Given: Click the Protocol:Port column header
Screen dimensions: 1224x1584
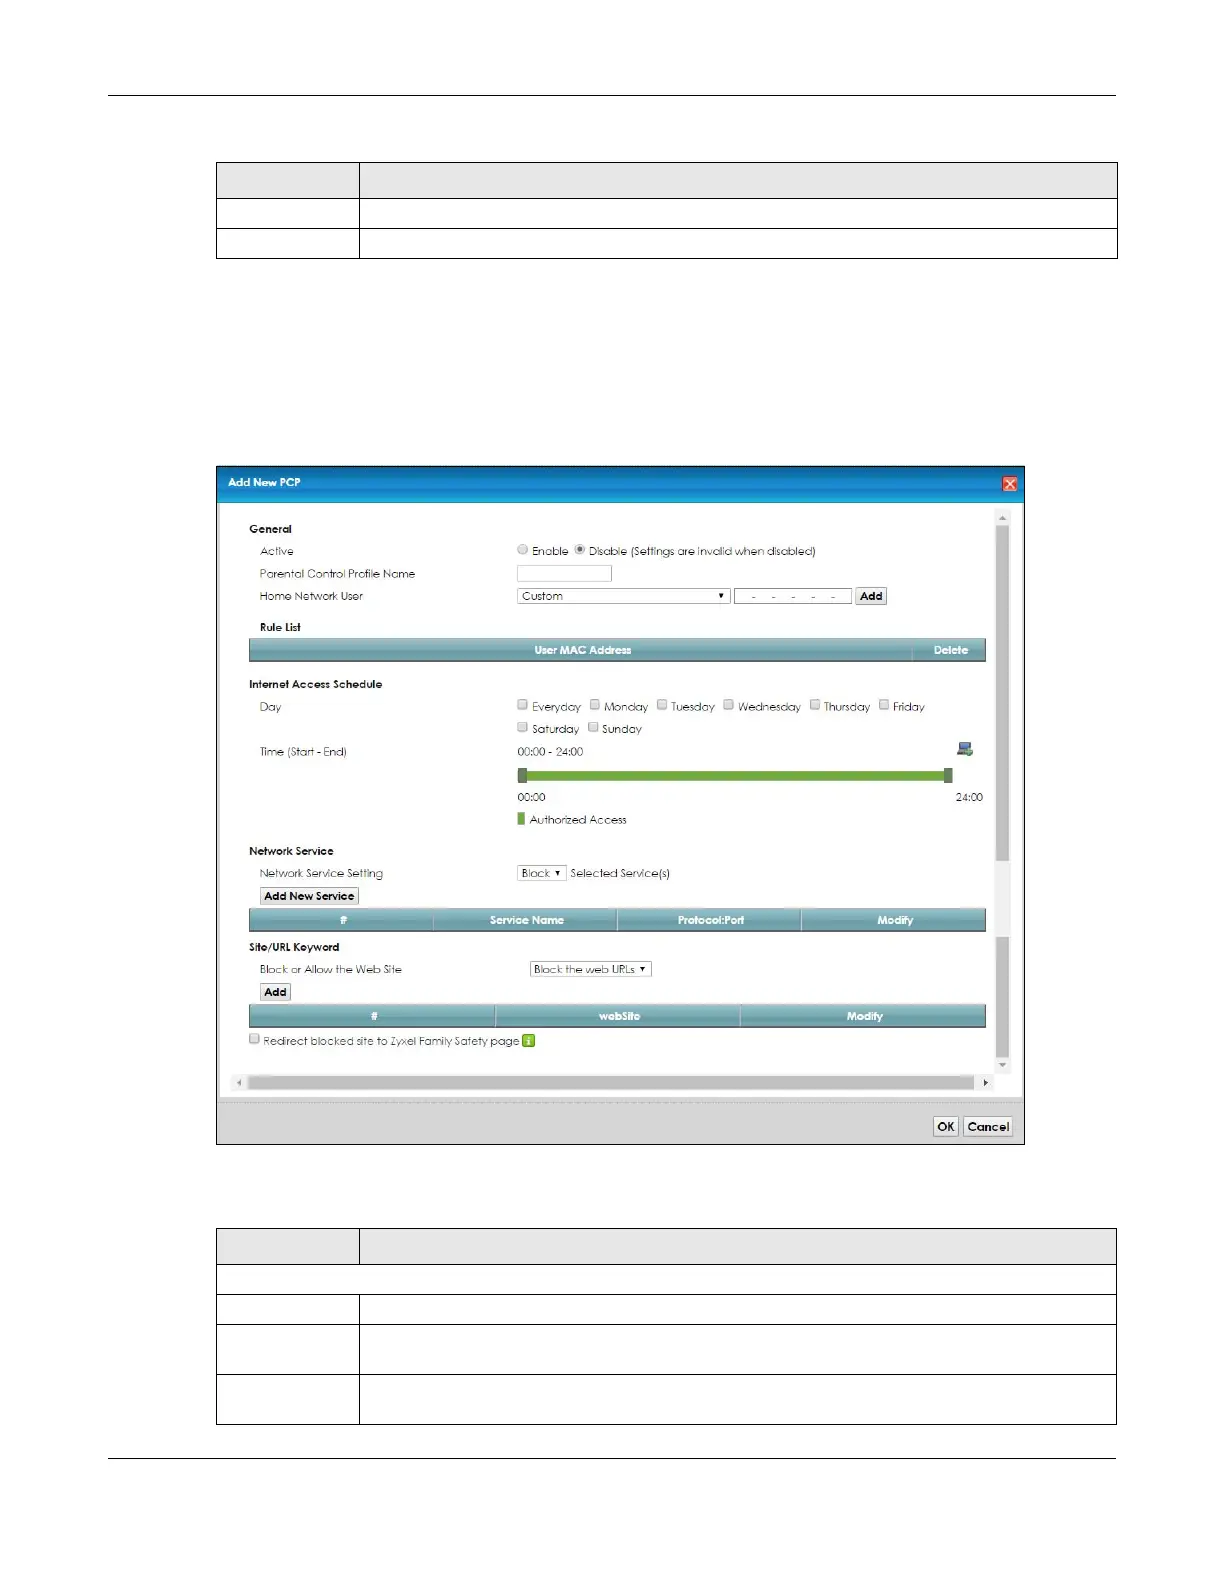Looking at the screenshot, I should (710, 920).
